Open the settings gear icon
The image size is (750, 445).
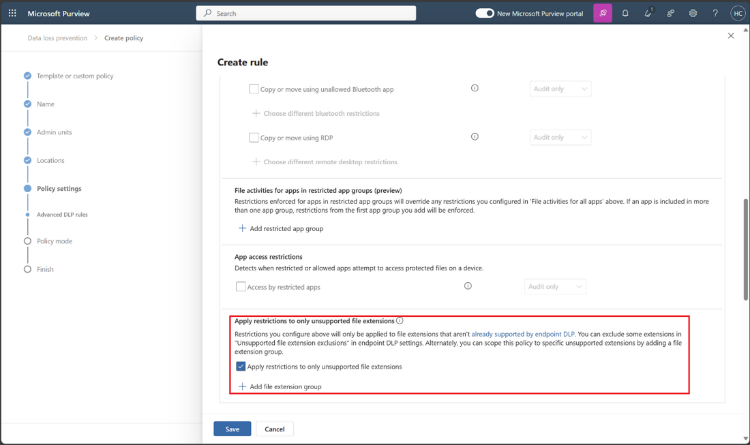point(693,13)
